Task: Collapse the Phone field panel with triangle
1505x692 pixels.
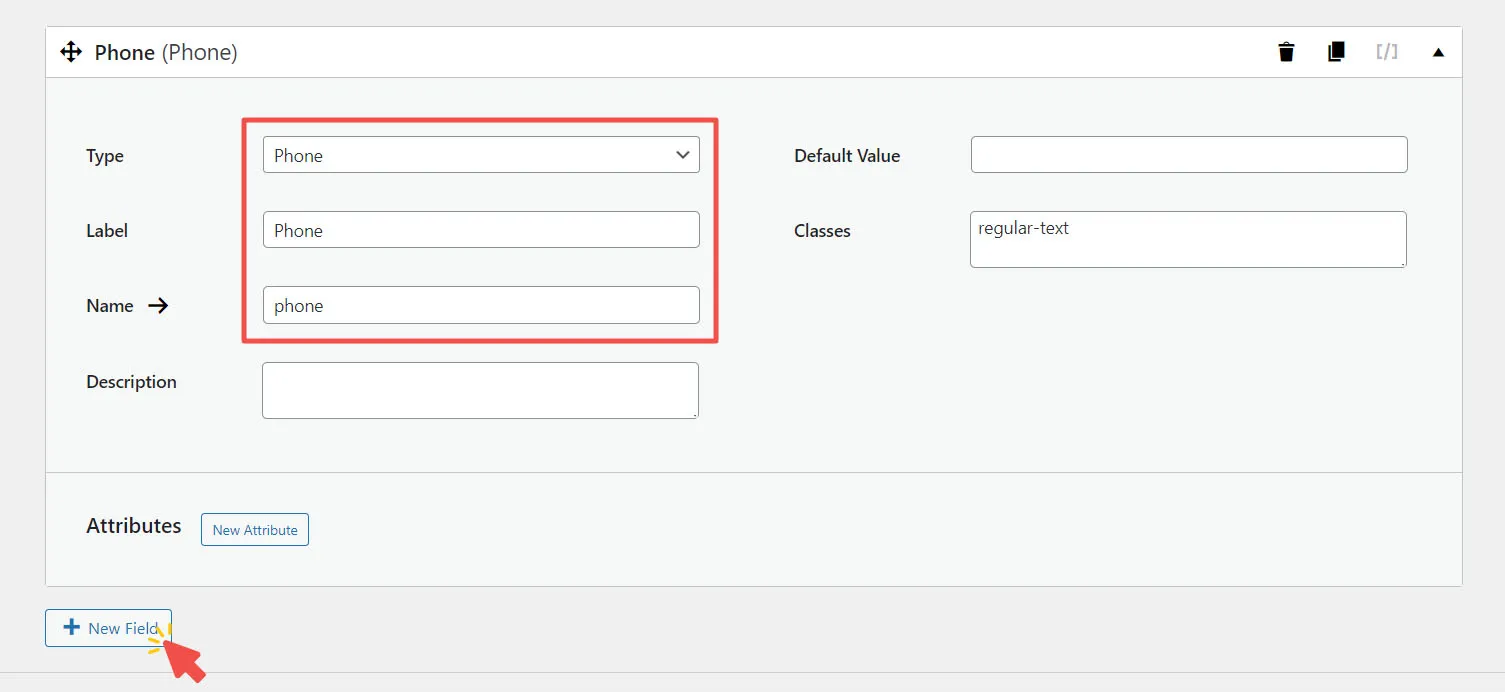Action: [1438, 52]
